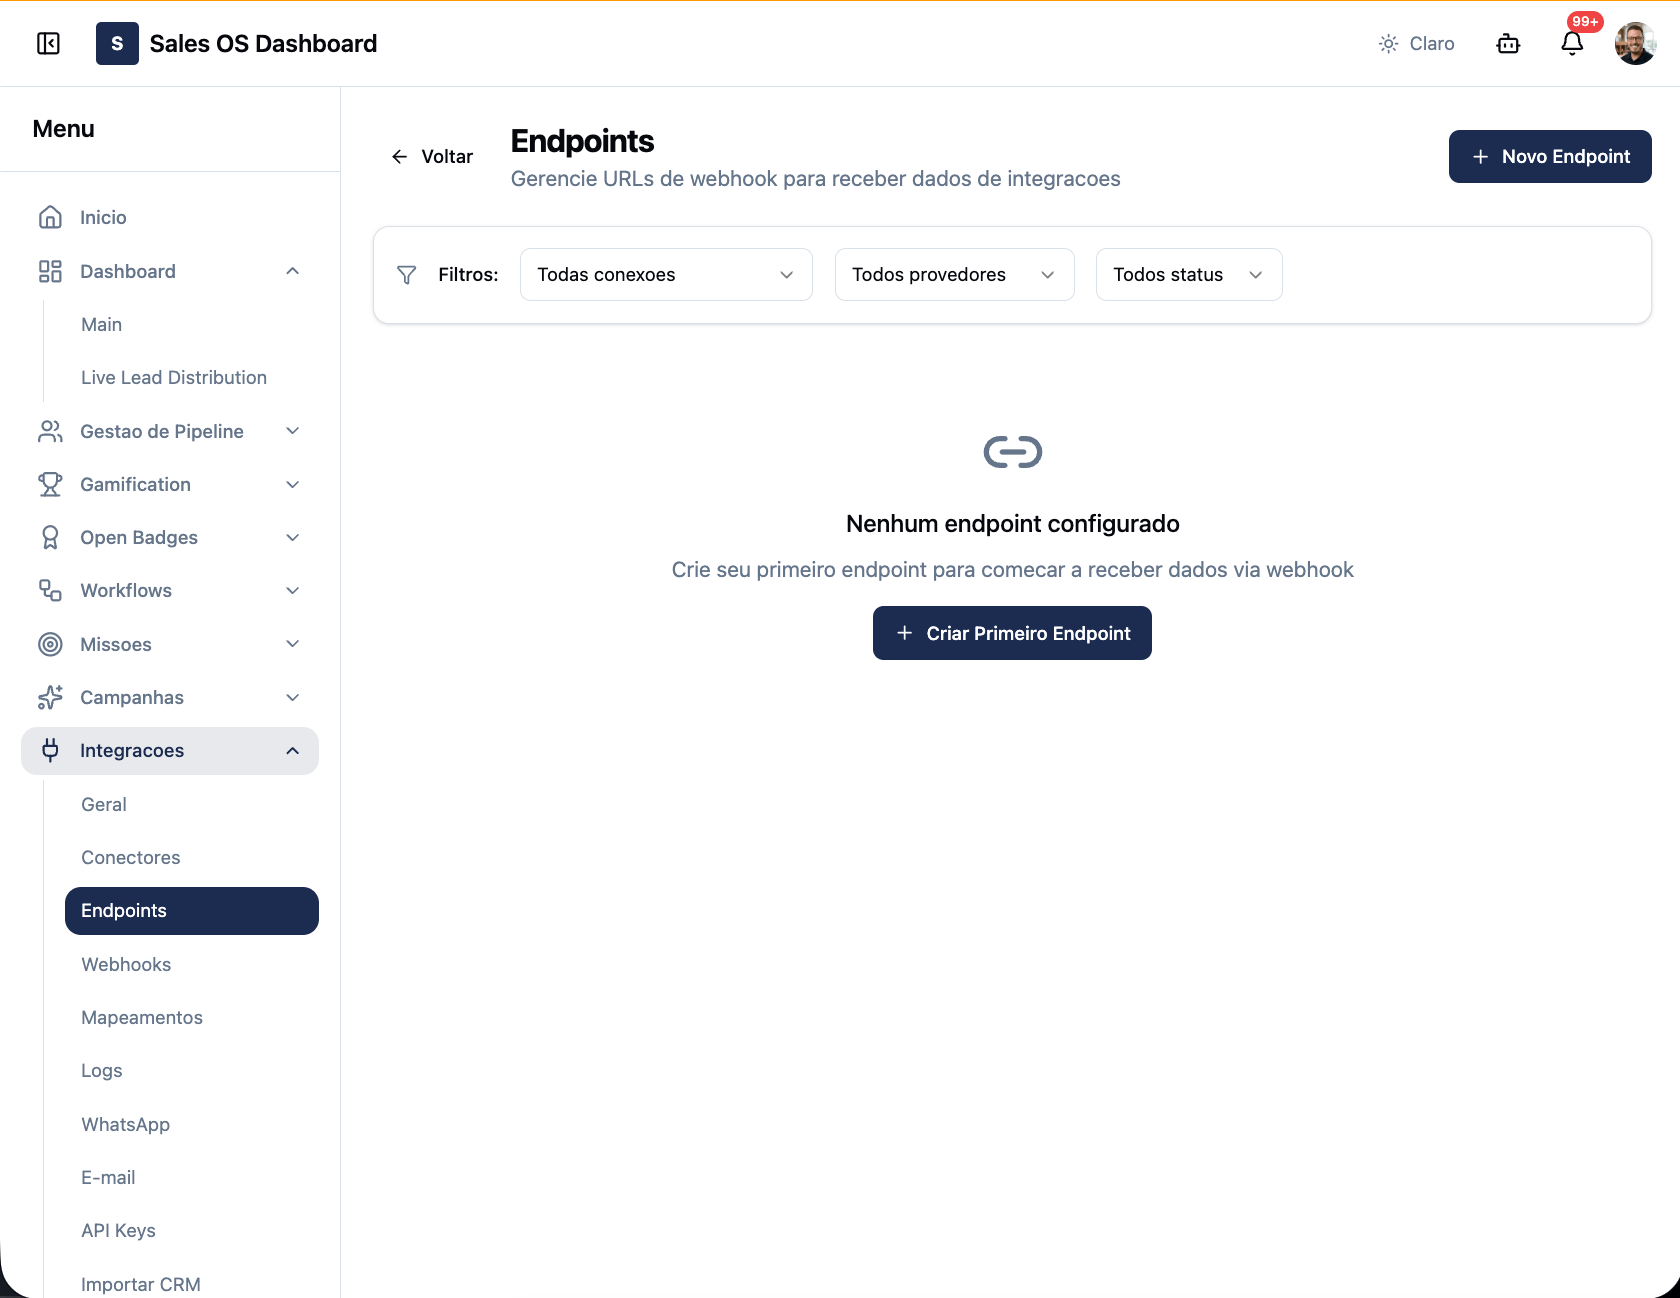The height and width of the screenshot is (1298, 1680).
Task: Open the Todas conexoes dropdown
Action: (666, 274)
